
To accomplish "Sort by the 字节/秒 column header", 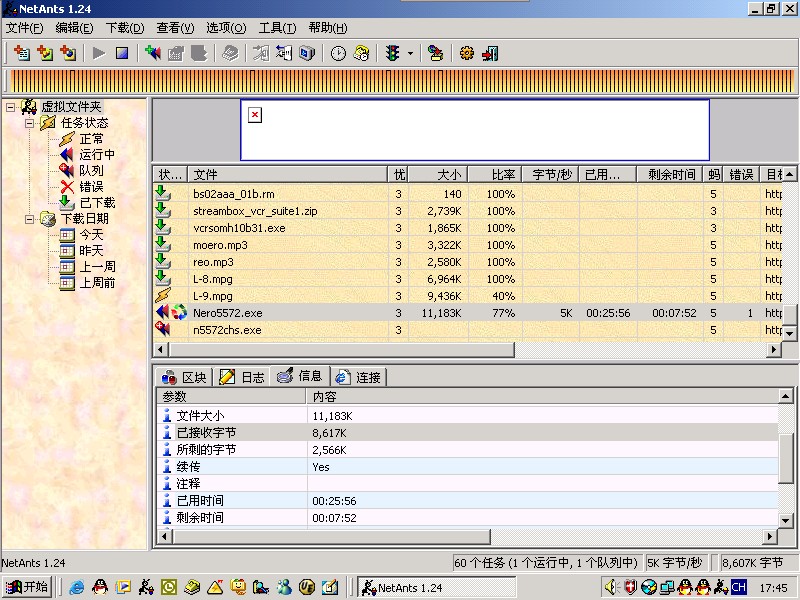I will click(551, 174).
